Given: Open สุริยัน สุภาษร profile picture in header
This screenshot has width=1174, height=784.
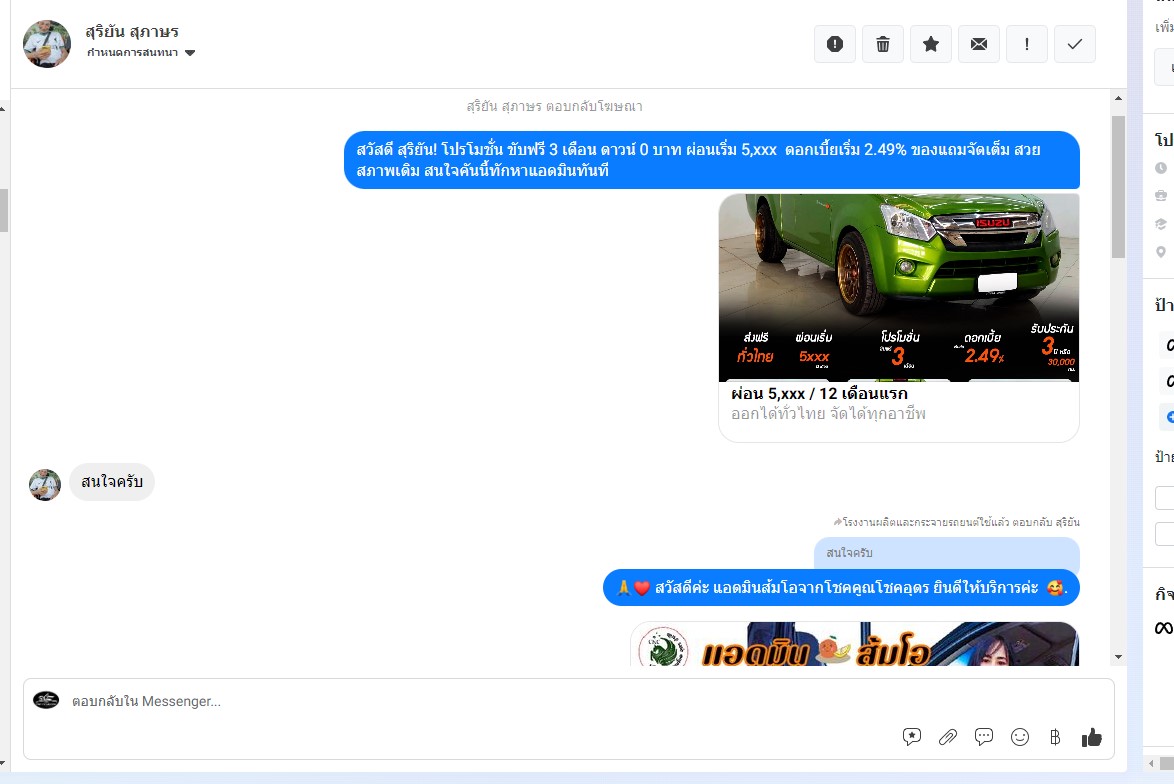Looking at the screenshot, I should pyautogui.click(x=47, y=44).
